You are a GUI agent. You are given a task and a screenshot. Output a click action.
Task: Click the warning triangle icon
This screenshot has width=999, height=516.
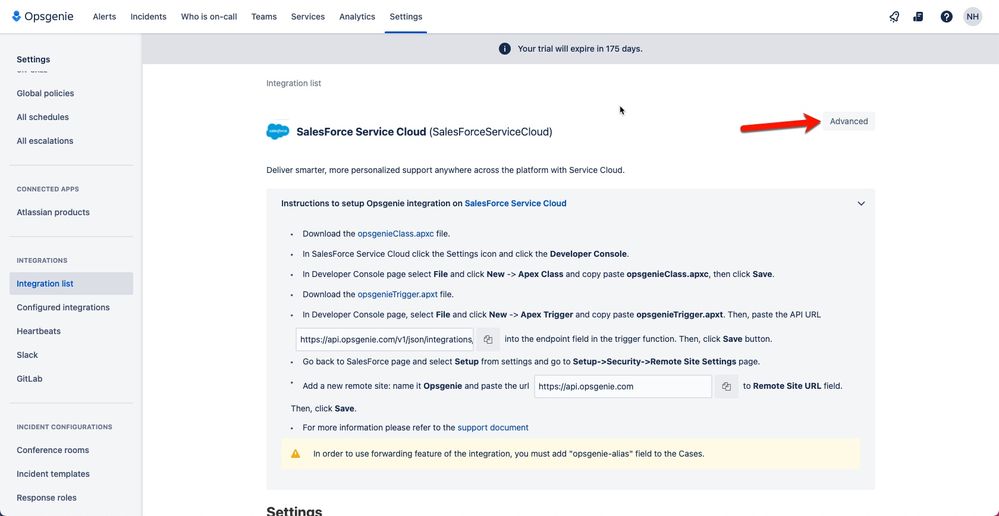click(296, 454)
